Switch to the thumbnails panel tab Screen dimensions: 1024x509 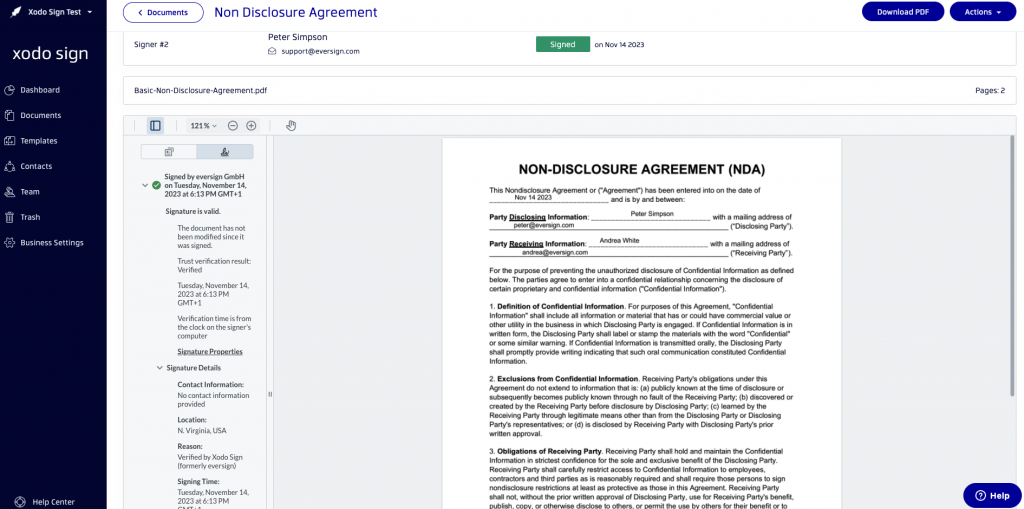[x=169, y=152]
